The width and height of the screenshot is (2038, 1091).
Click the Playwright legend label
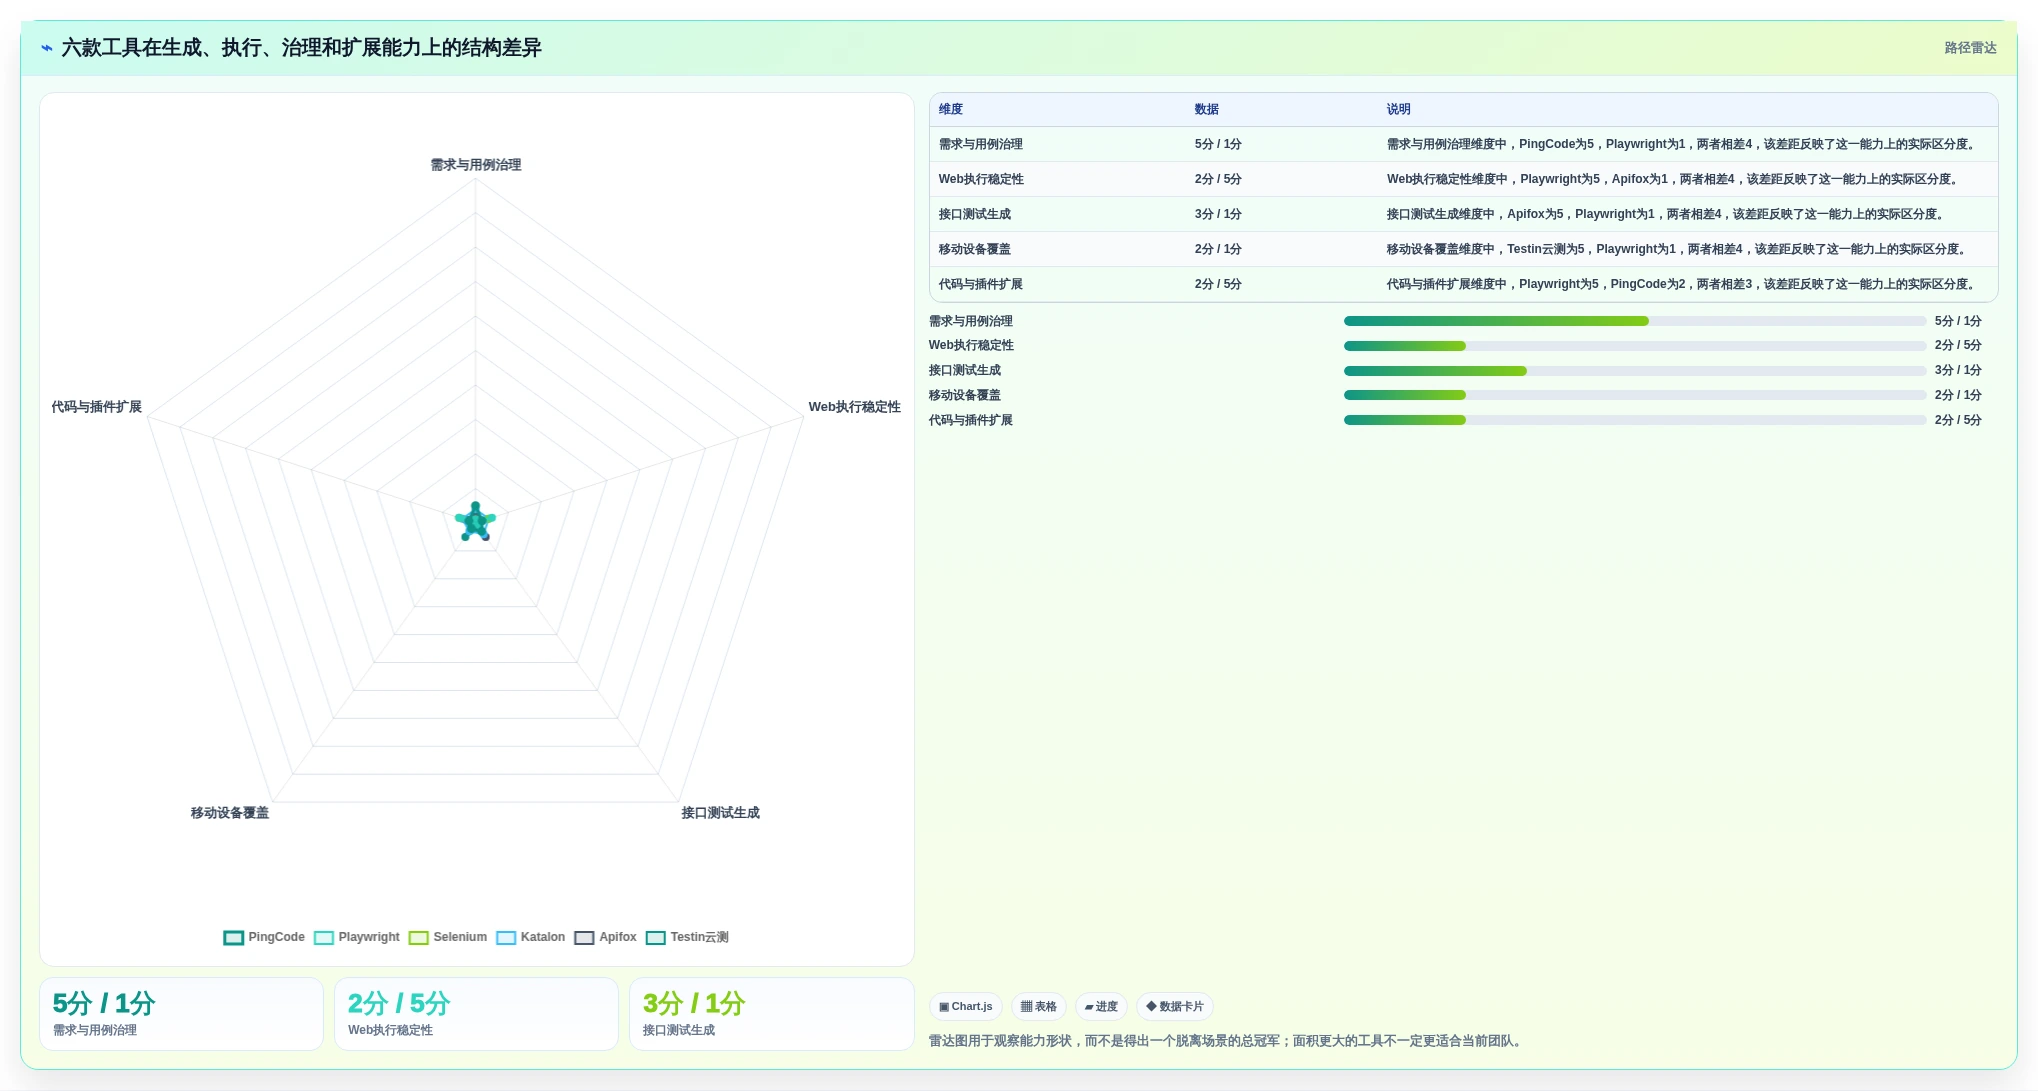click(x=369, y=937)
